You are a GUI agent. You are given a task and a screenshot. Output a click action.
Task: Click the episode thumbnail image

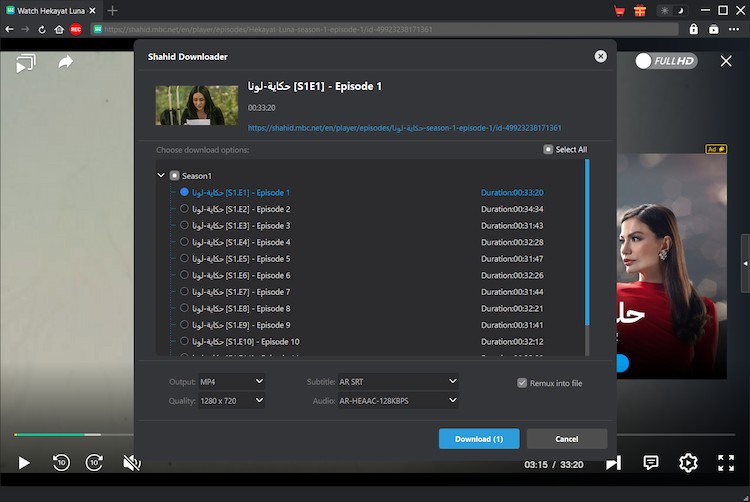click(x=197, y=105)
